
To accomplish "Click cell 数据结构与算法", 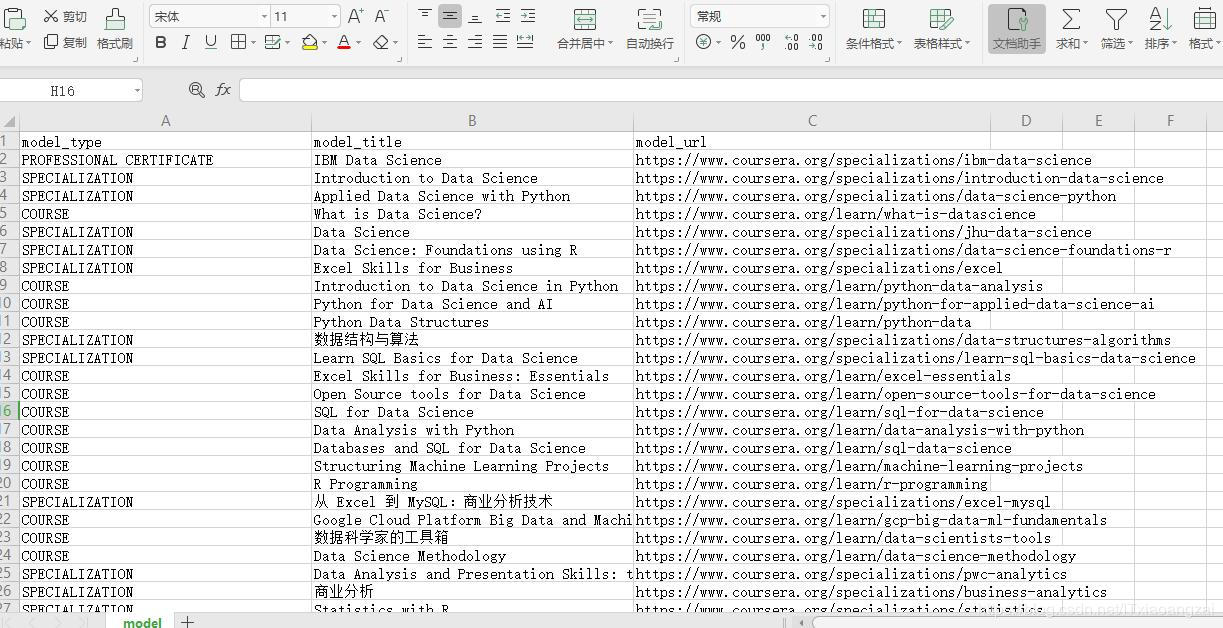I will pyautogui.click(x=472, y=340).
